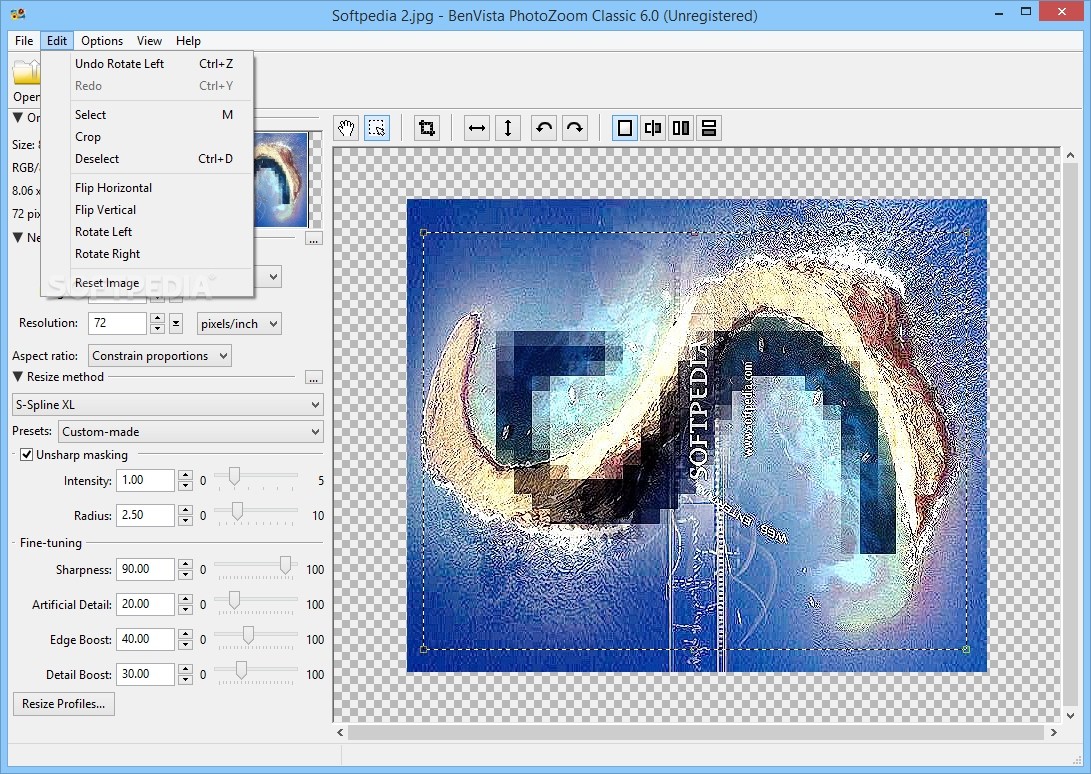Screen dimensions: 1091x774
Task: Choose Select in the Edit menu
Action: (148, 115)
